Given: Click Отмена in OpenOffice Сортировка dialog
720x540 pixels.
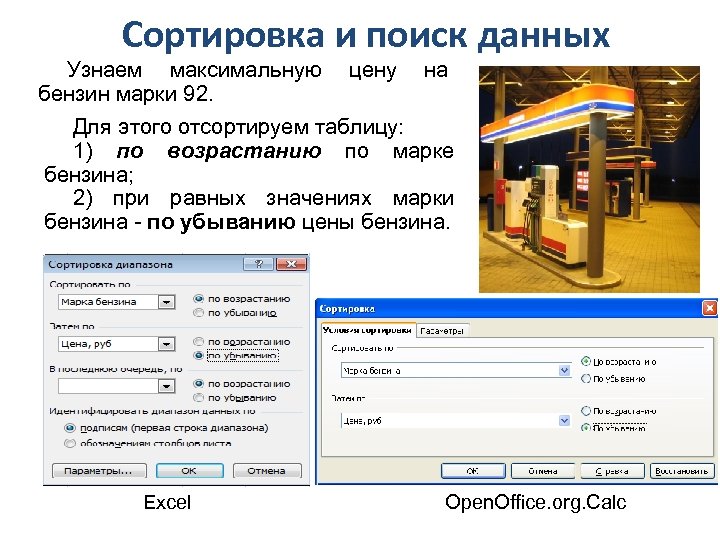Looking at the screenshot, I should pos(543,471).
